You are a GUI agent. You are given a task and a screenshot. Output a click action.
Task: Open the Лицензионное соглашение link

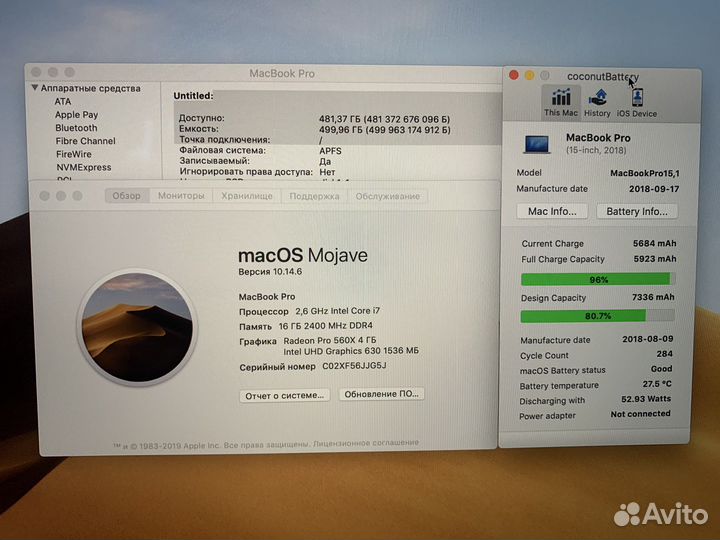pos(366,443)
